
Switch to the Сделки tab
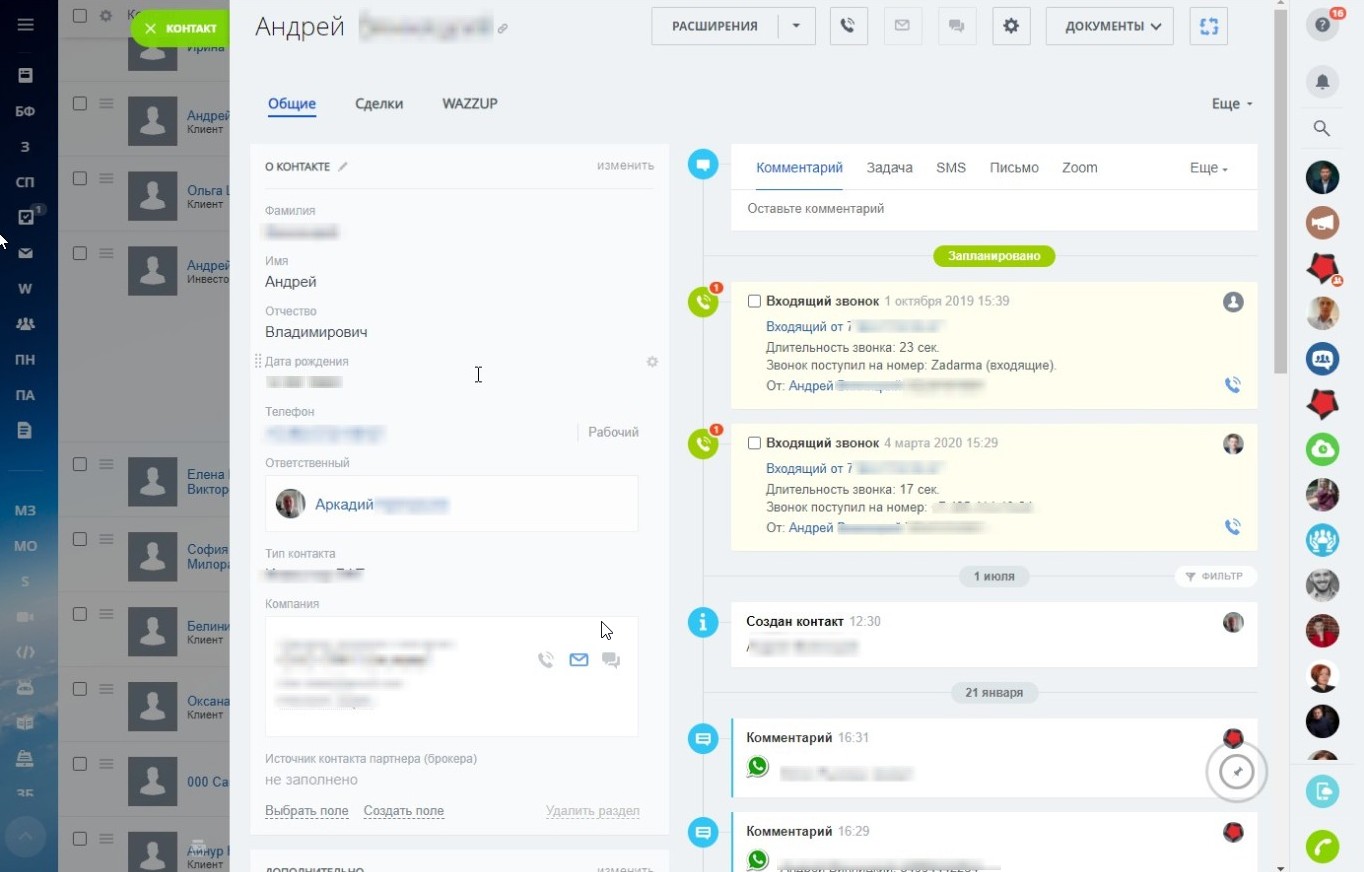[379, 104]
